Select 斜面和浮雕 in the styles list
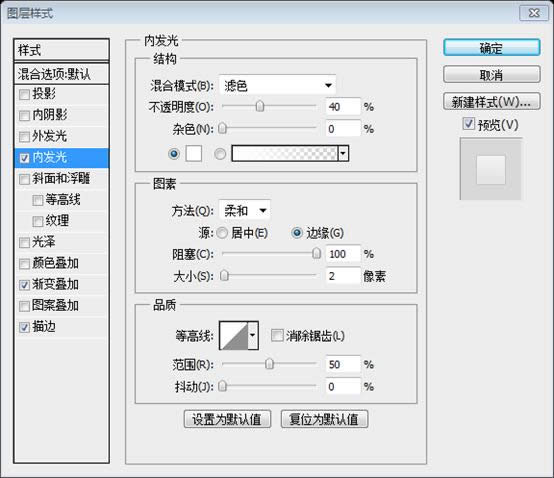This screenshot has height=478, width=554. pyautogui.click(x=61, y=178)
